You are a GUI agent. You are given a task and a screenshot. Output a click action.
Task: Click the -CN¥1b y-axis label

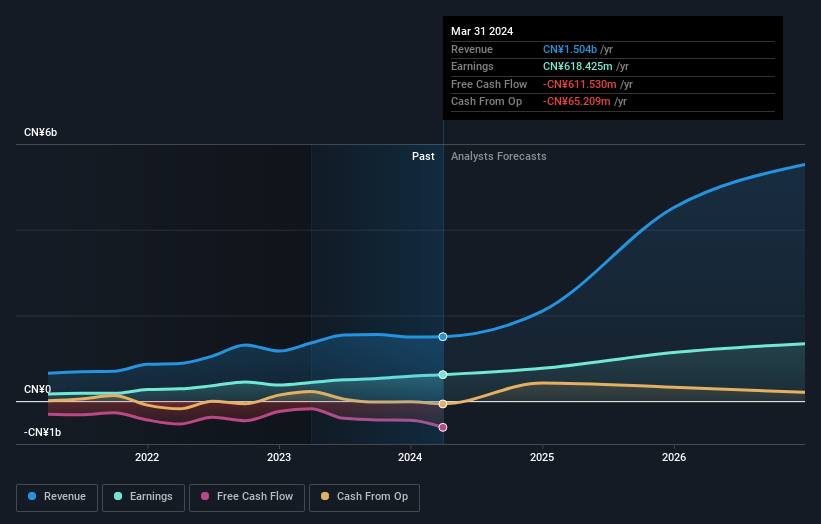pos(42,432)
